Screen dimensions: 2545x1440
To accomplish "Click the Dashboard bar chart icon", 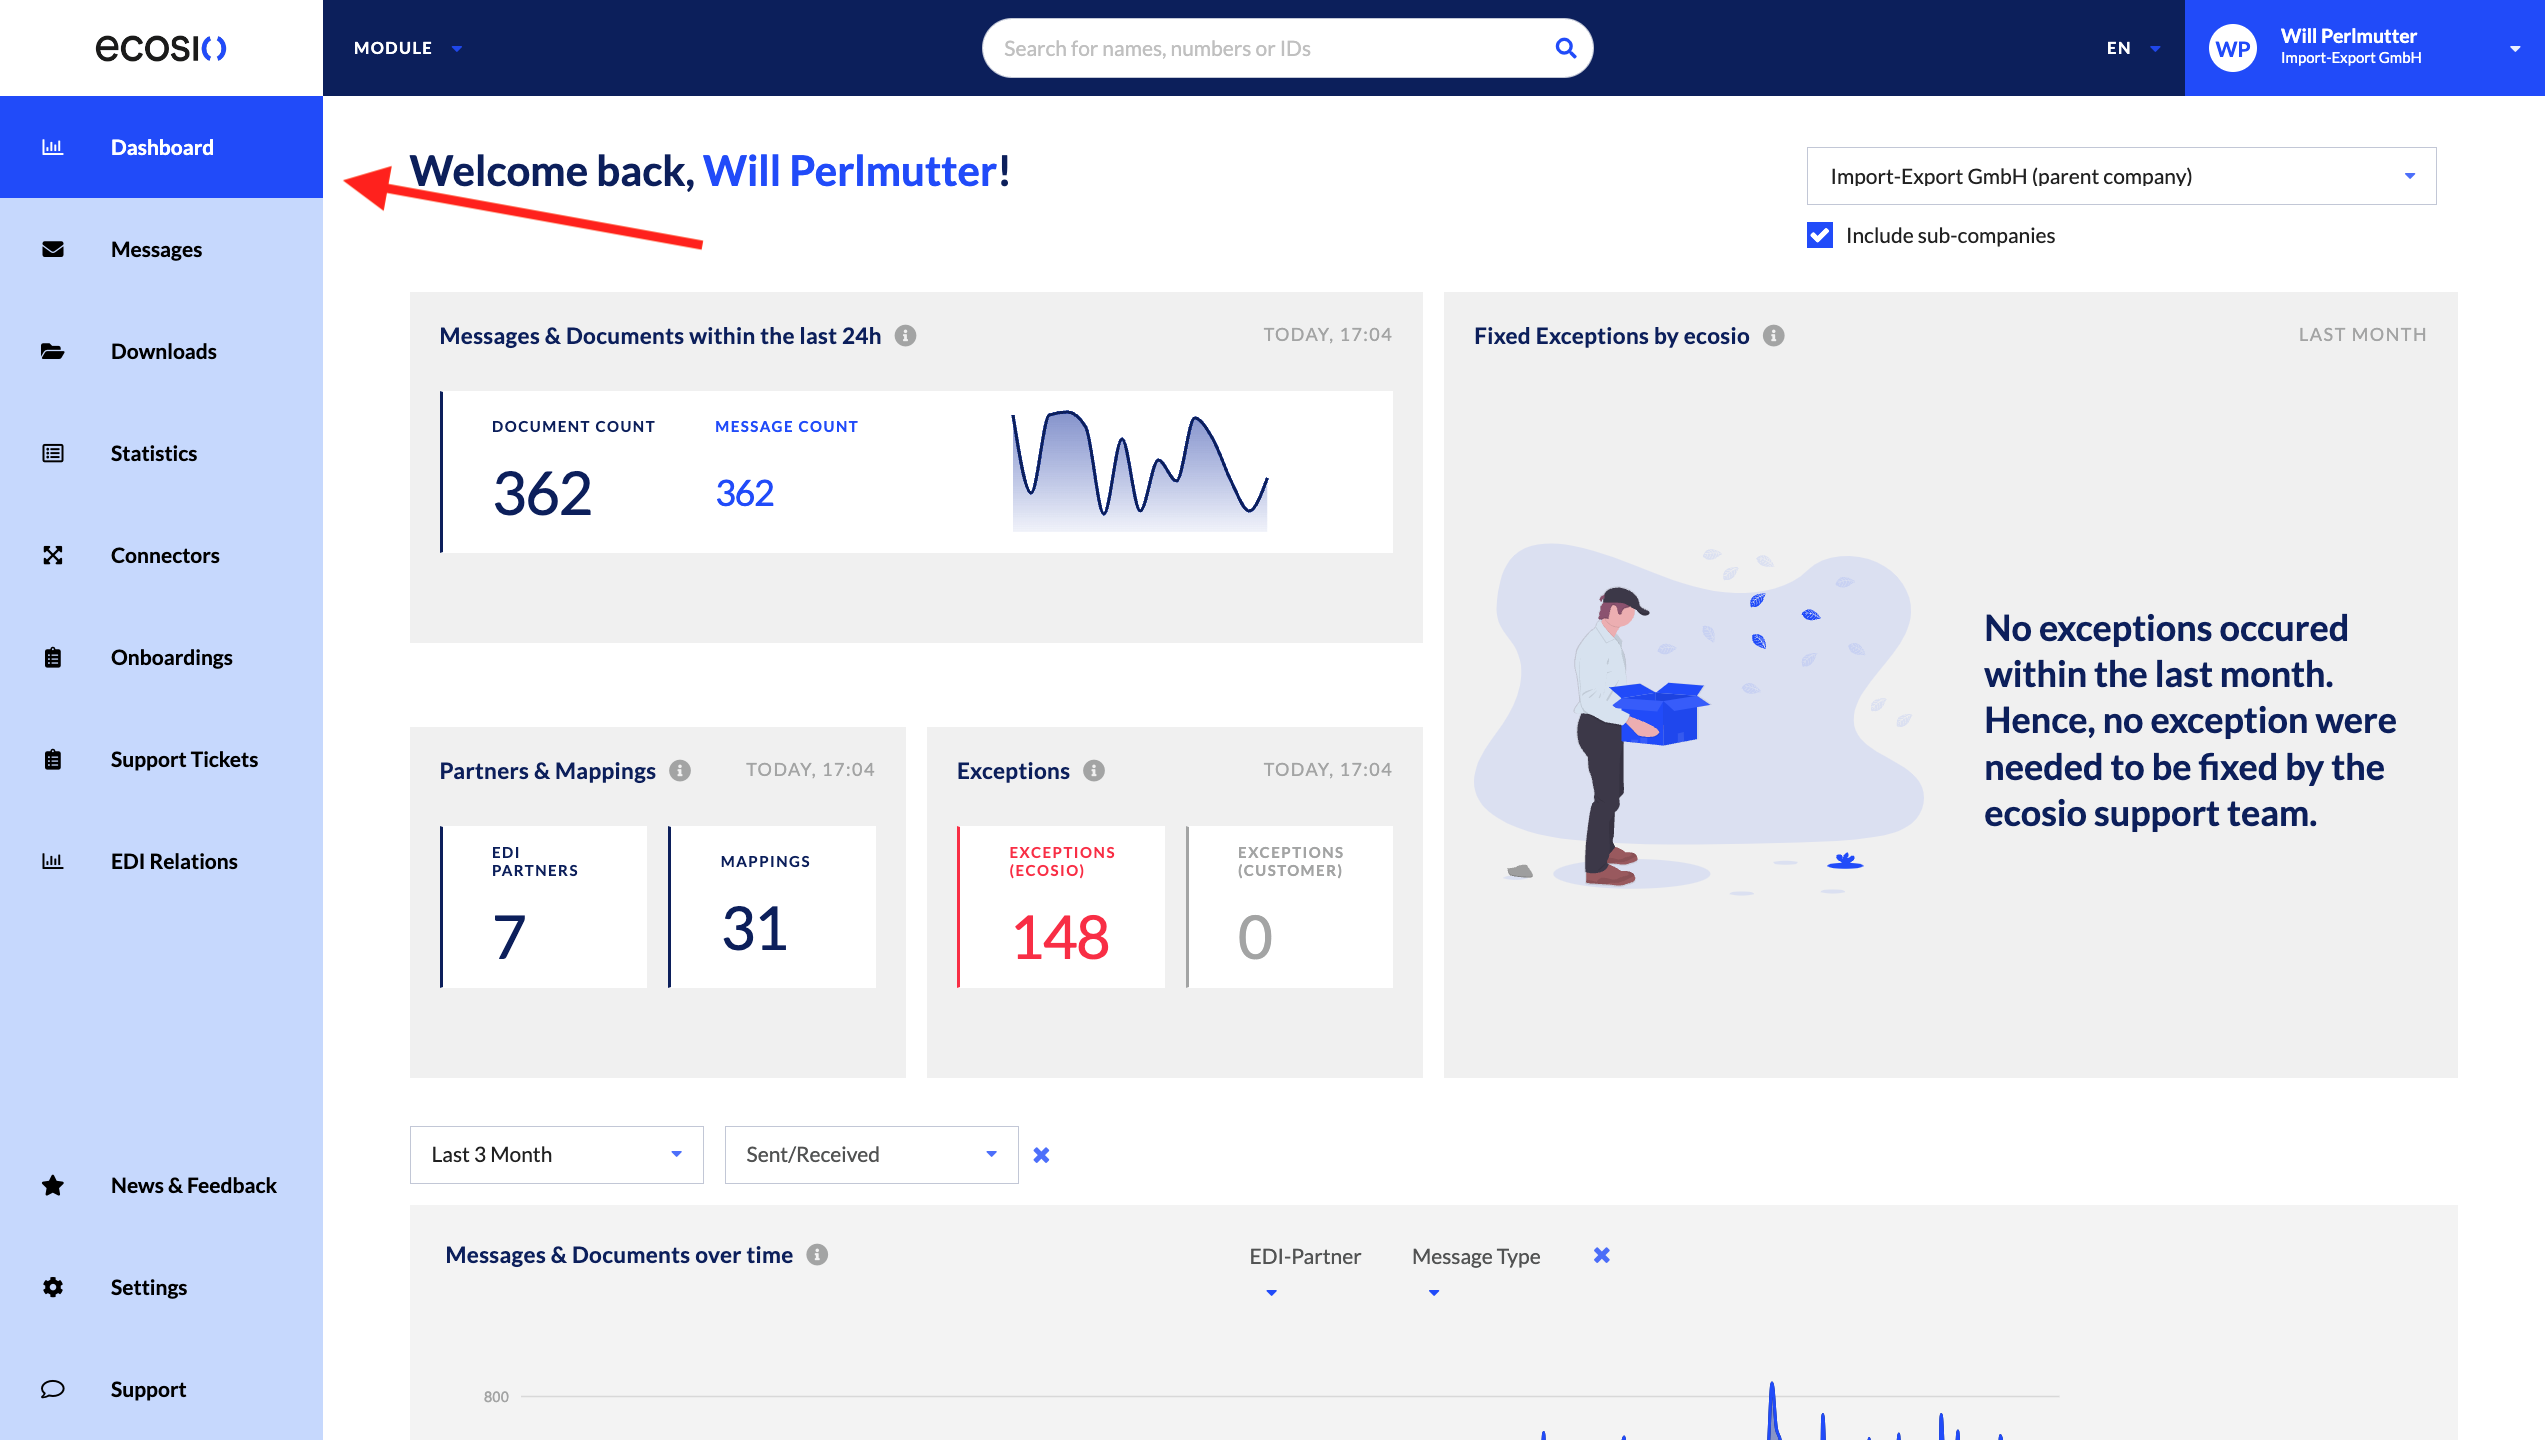I will click(x=53, y=147).
